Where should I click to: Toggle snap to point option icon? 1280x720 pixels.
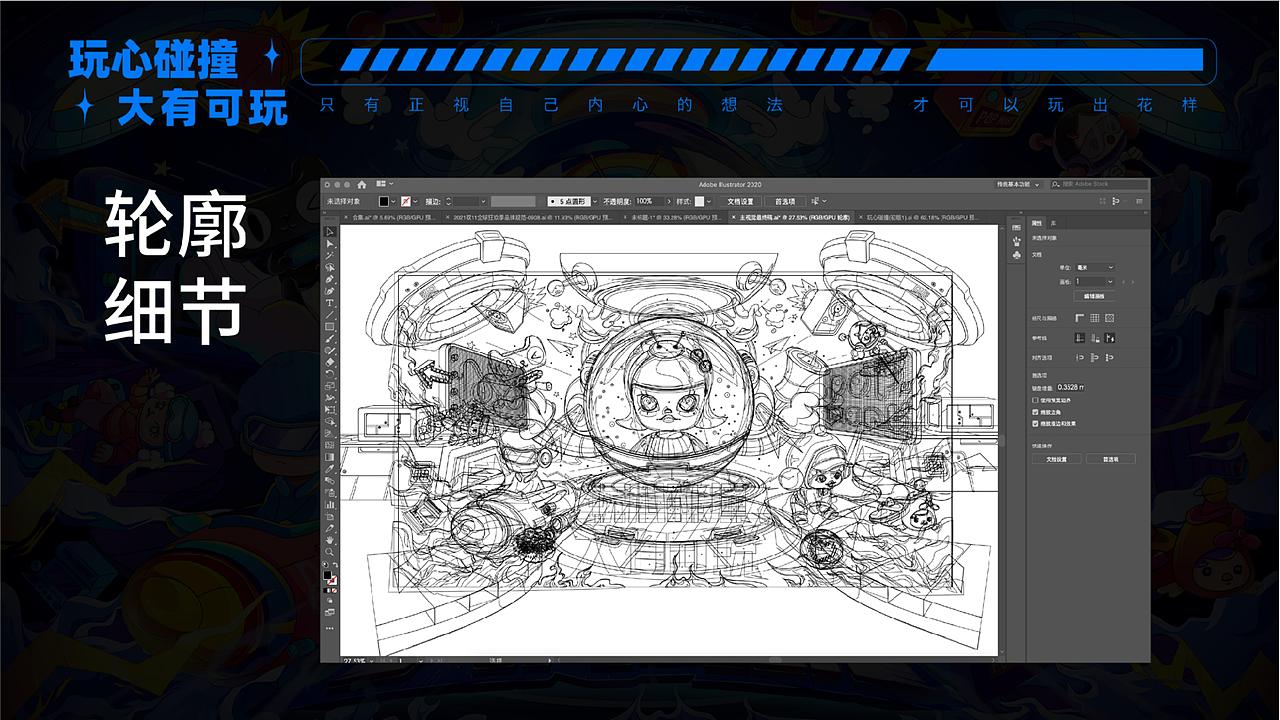pyautogui.click(x=1080, y=358)
